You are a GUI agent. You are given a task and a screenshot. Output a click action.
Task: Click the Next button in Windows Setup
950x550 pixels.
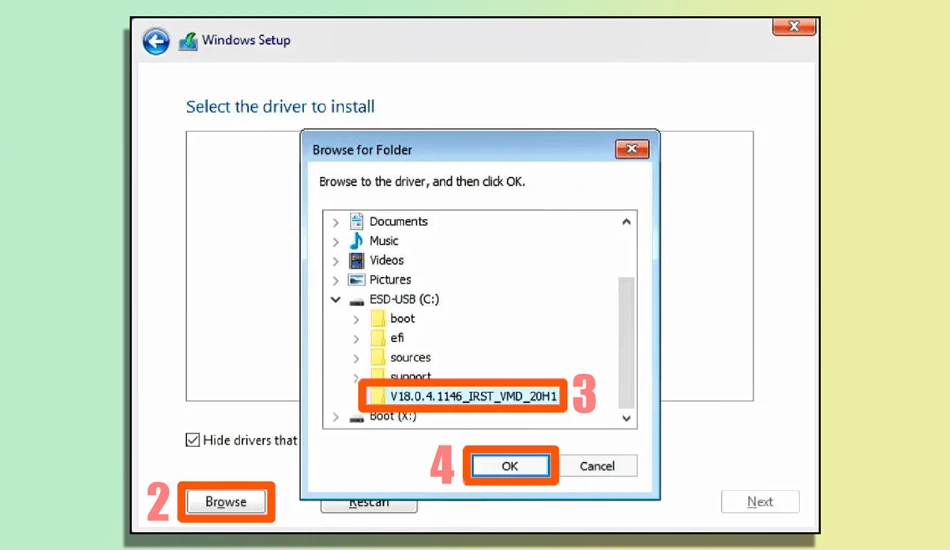point(760,502)
